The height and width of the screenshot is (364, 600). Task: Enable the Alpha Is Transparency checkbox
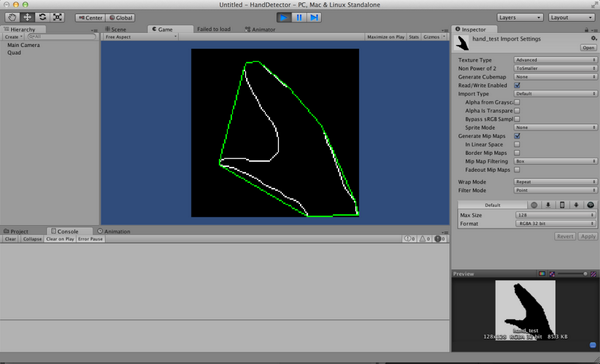(x=517, y=111)
